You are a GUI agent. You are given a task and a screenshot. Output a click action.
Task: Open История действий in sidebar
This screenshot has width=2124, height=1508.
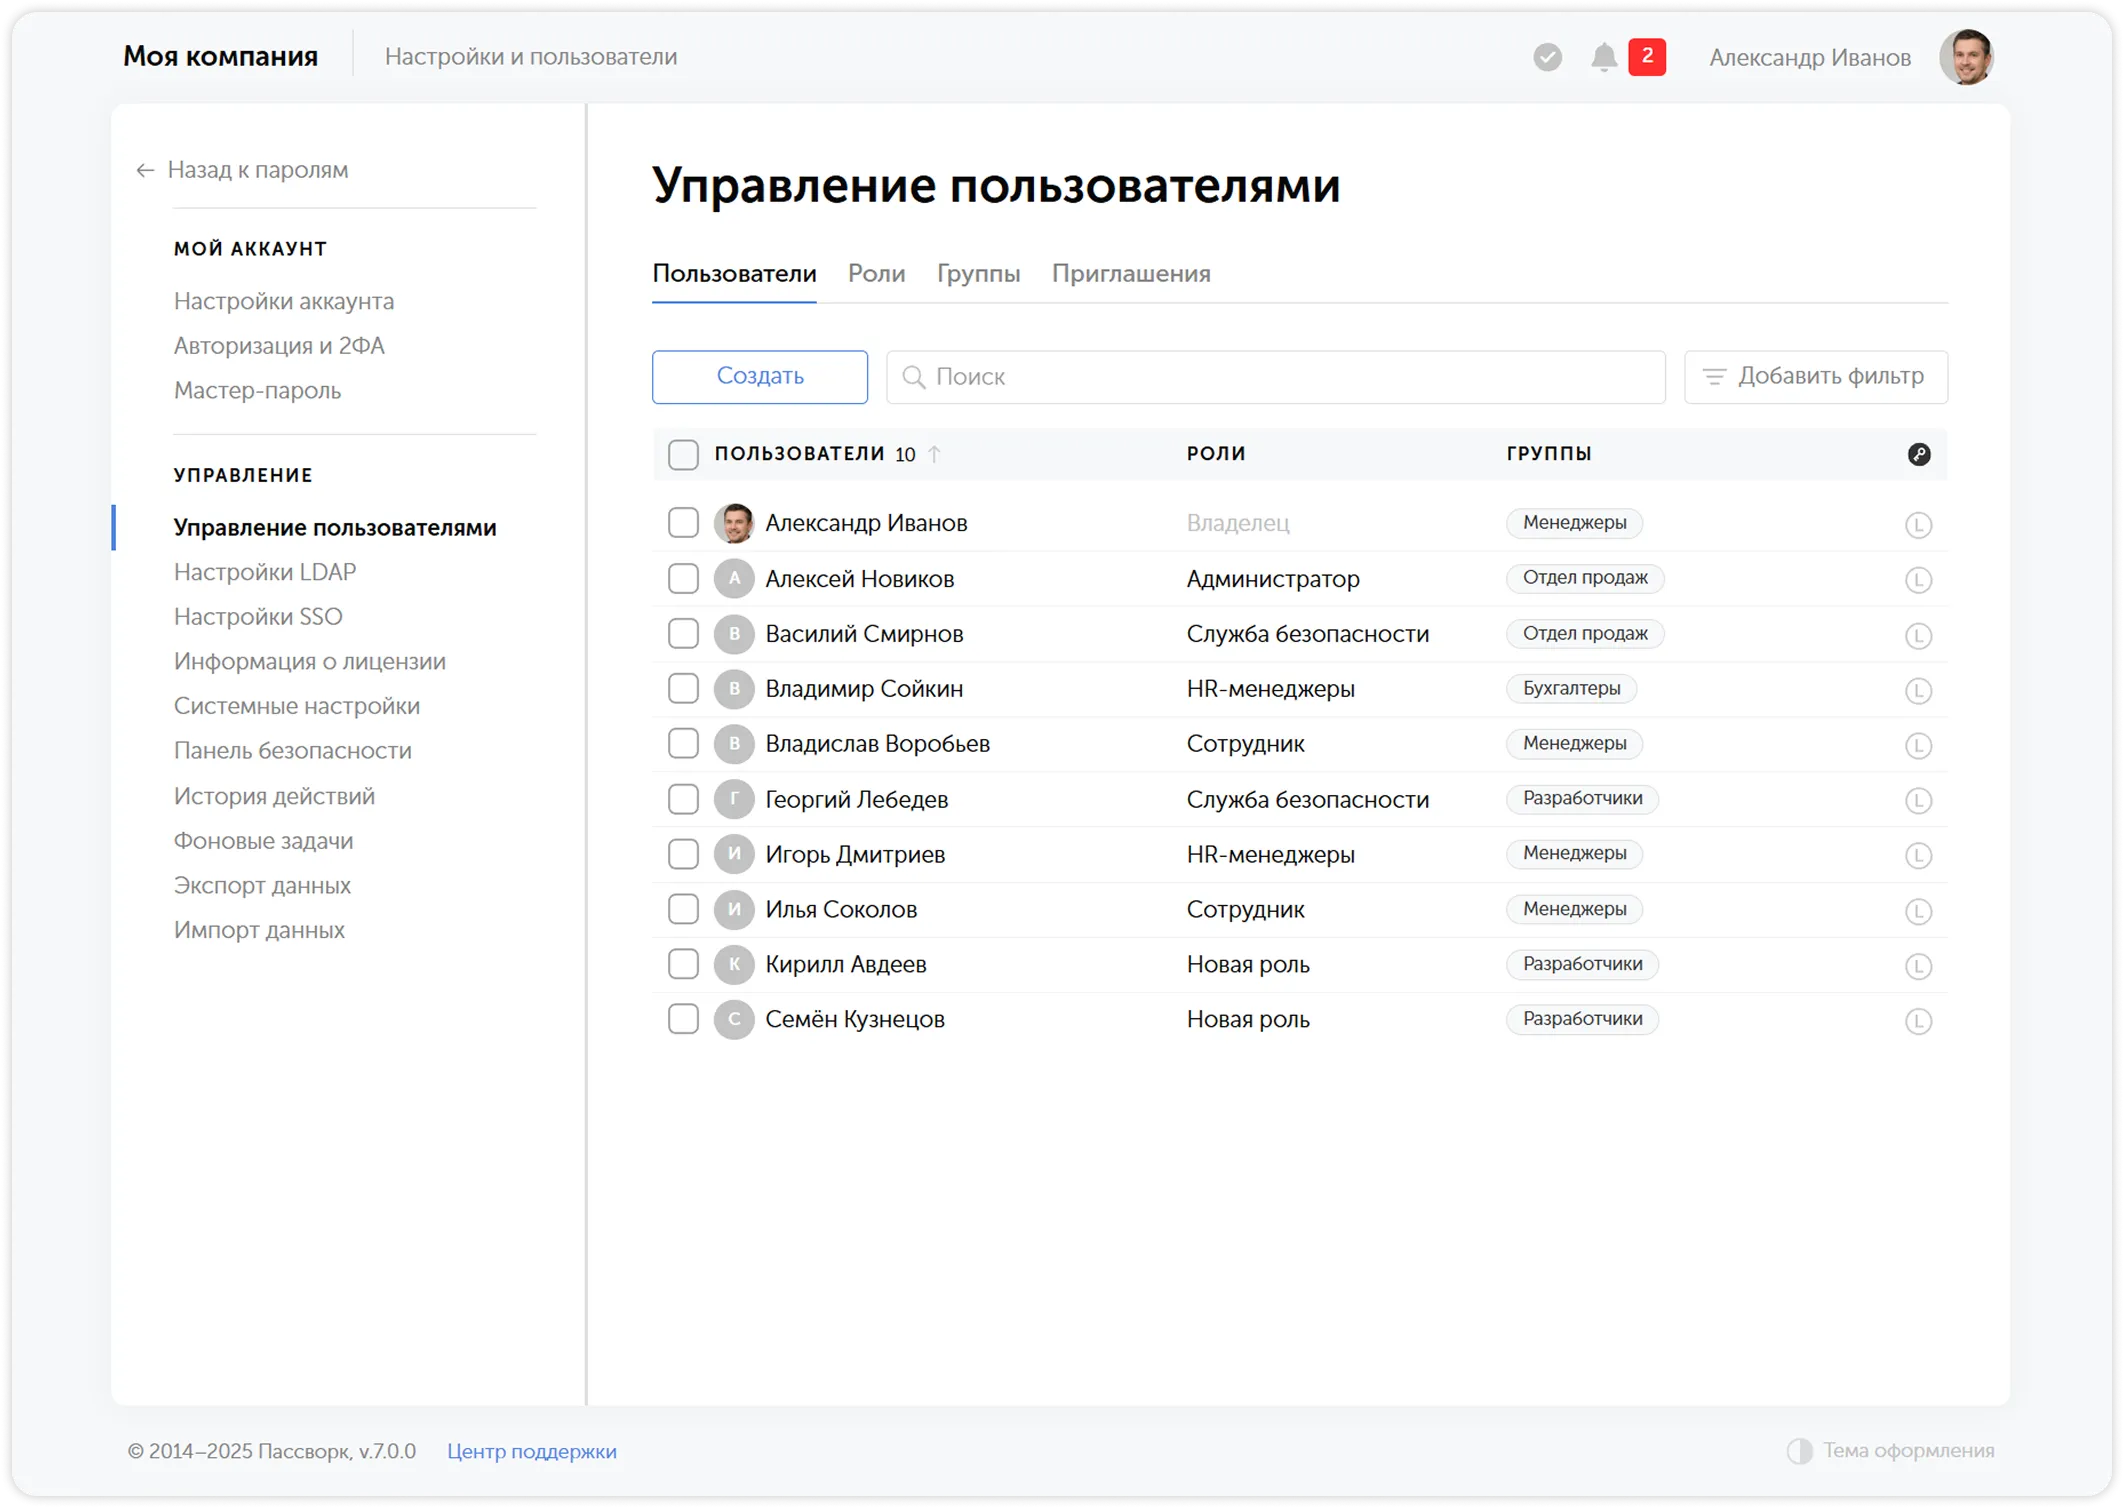274,796
